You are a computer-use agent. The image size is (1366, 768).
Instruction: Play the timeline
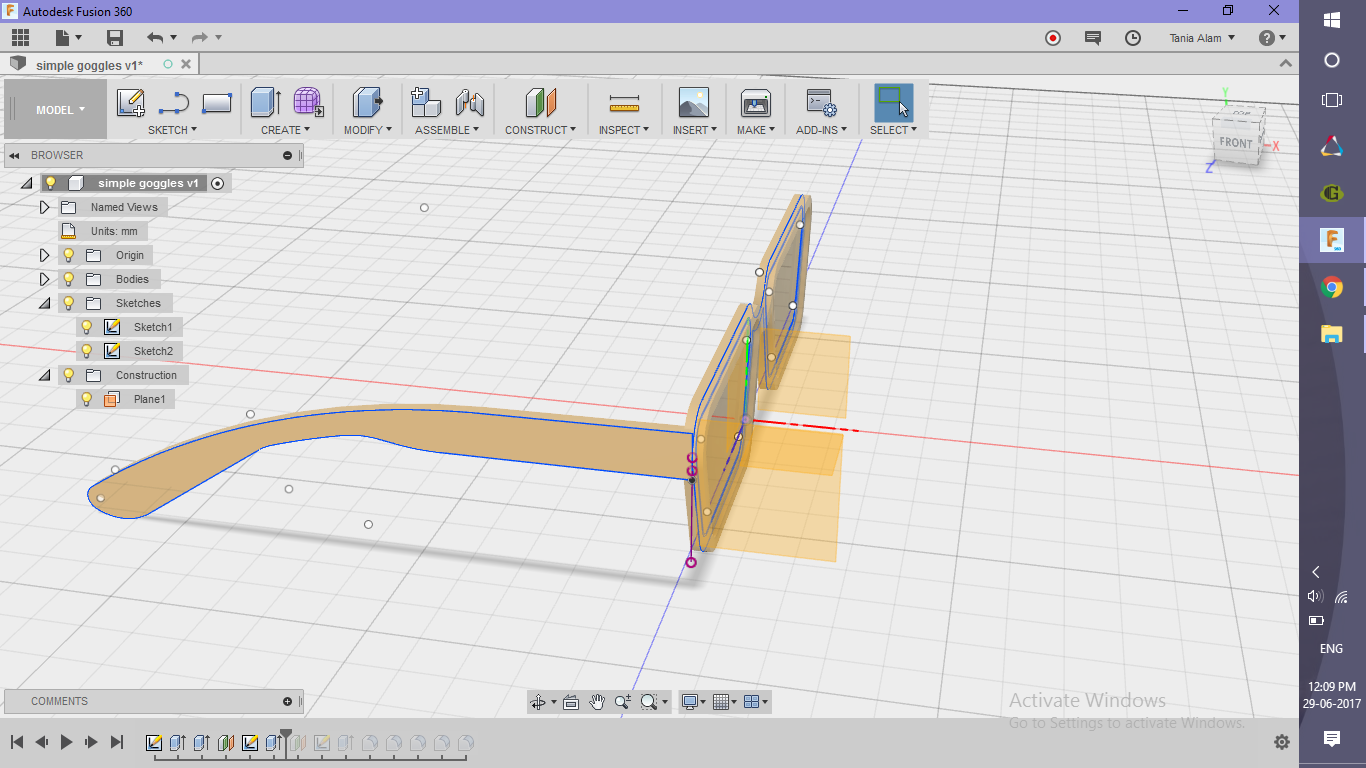pyautogui.click(x=67, y=742)
